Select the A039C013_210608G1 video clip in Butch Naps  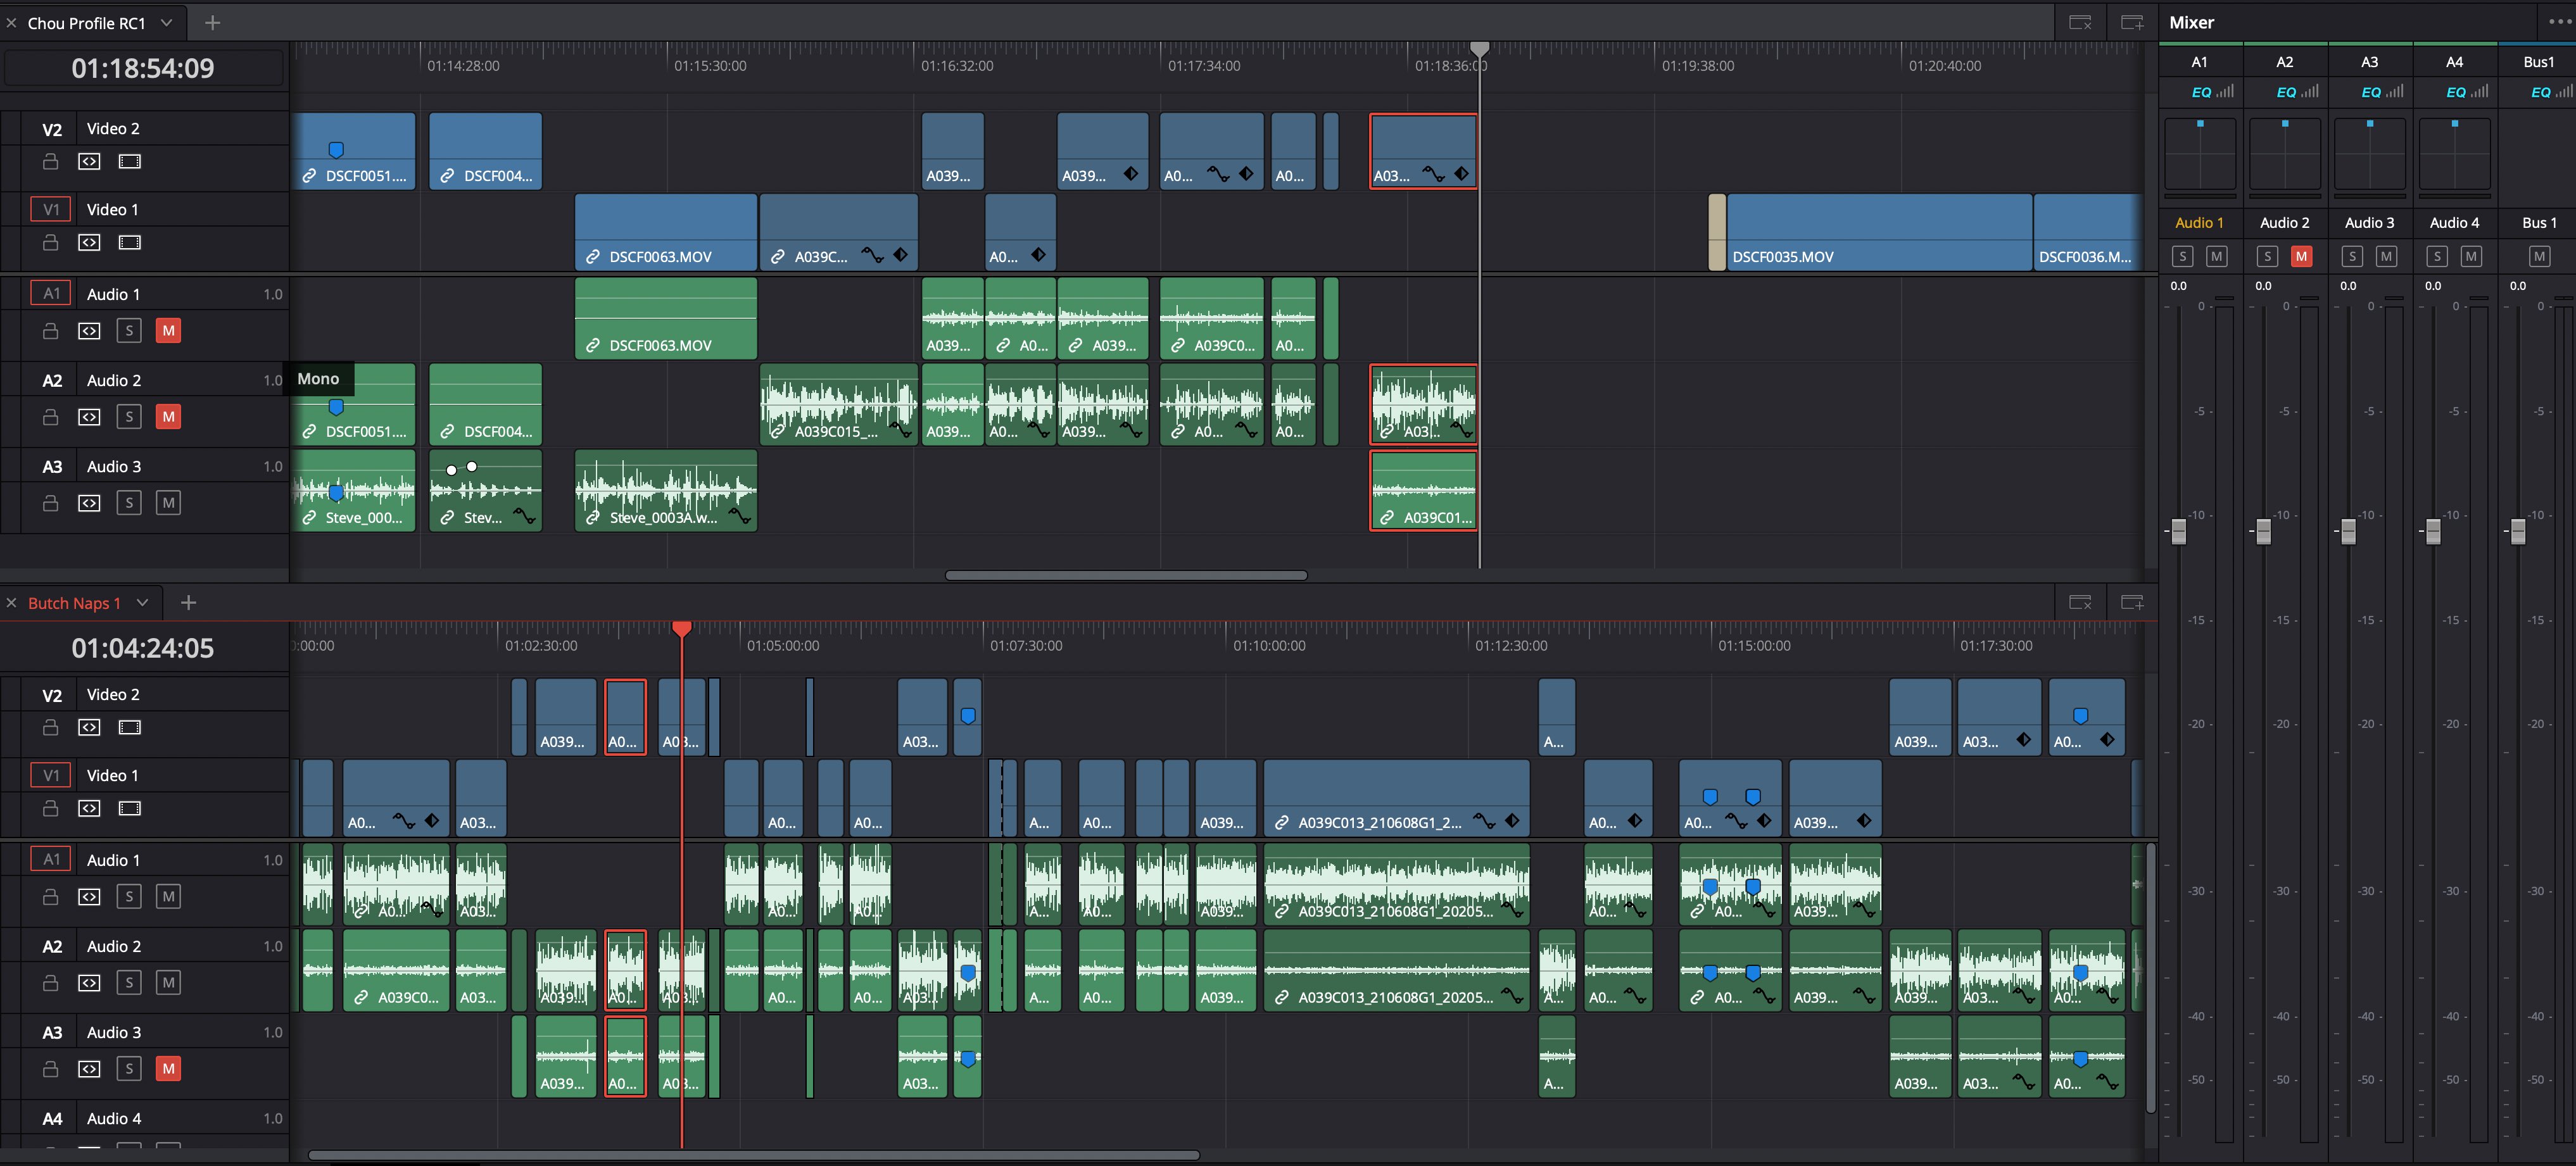pyautogui.click(x=1396, y=798)
